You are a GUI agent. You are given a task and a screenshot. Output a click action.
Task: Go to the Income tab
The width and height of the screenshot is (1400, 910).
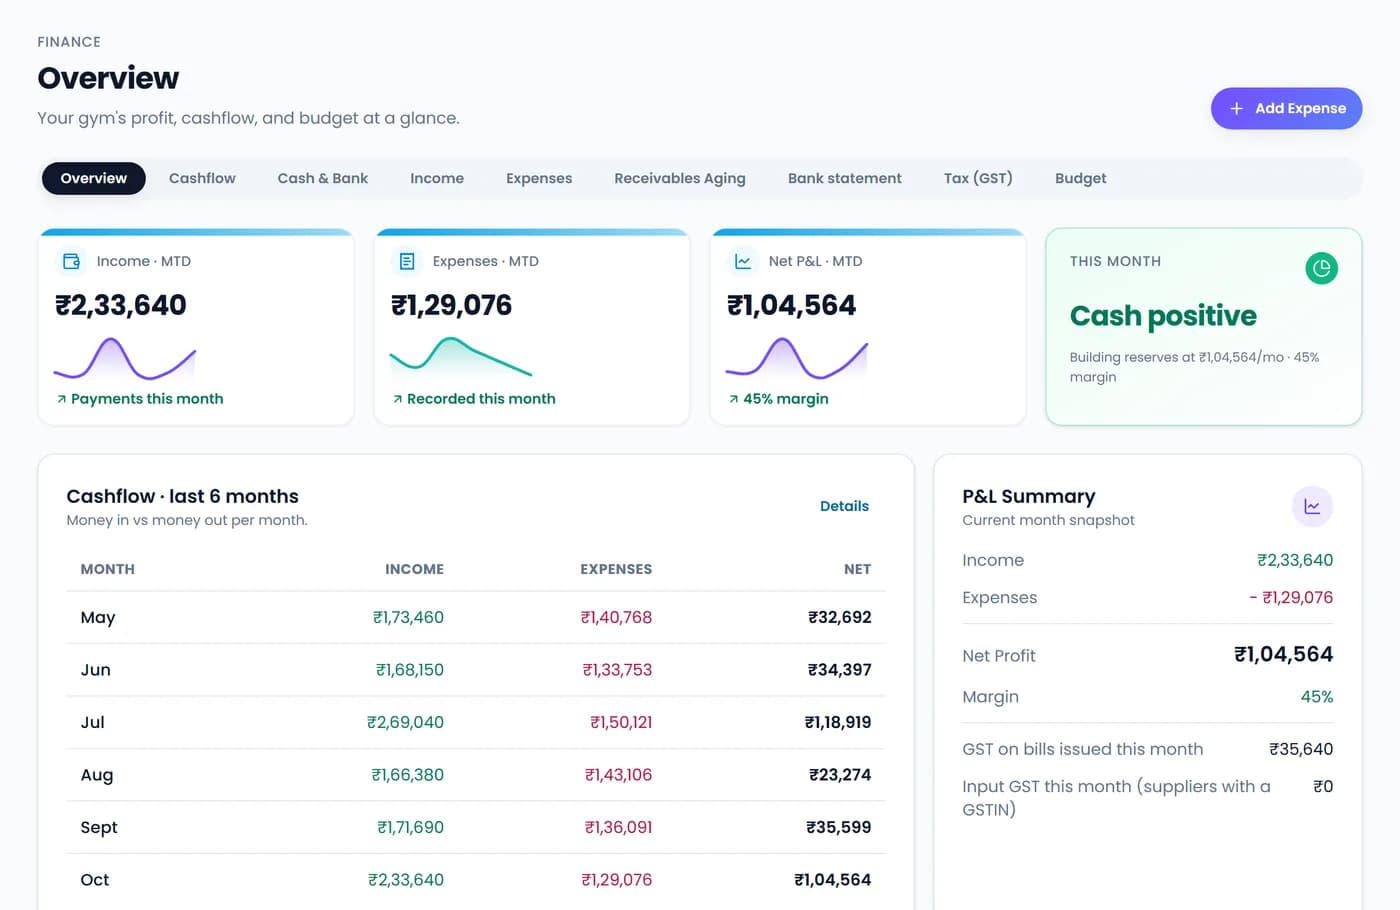click(437, 178)
